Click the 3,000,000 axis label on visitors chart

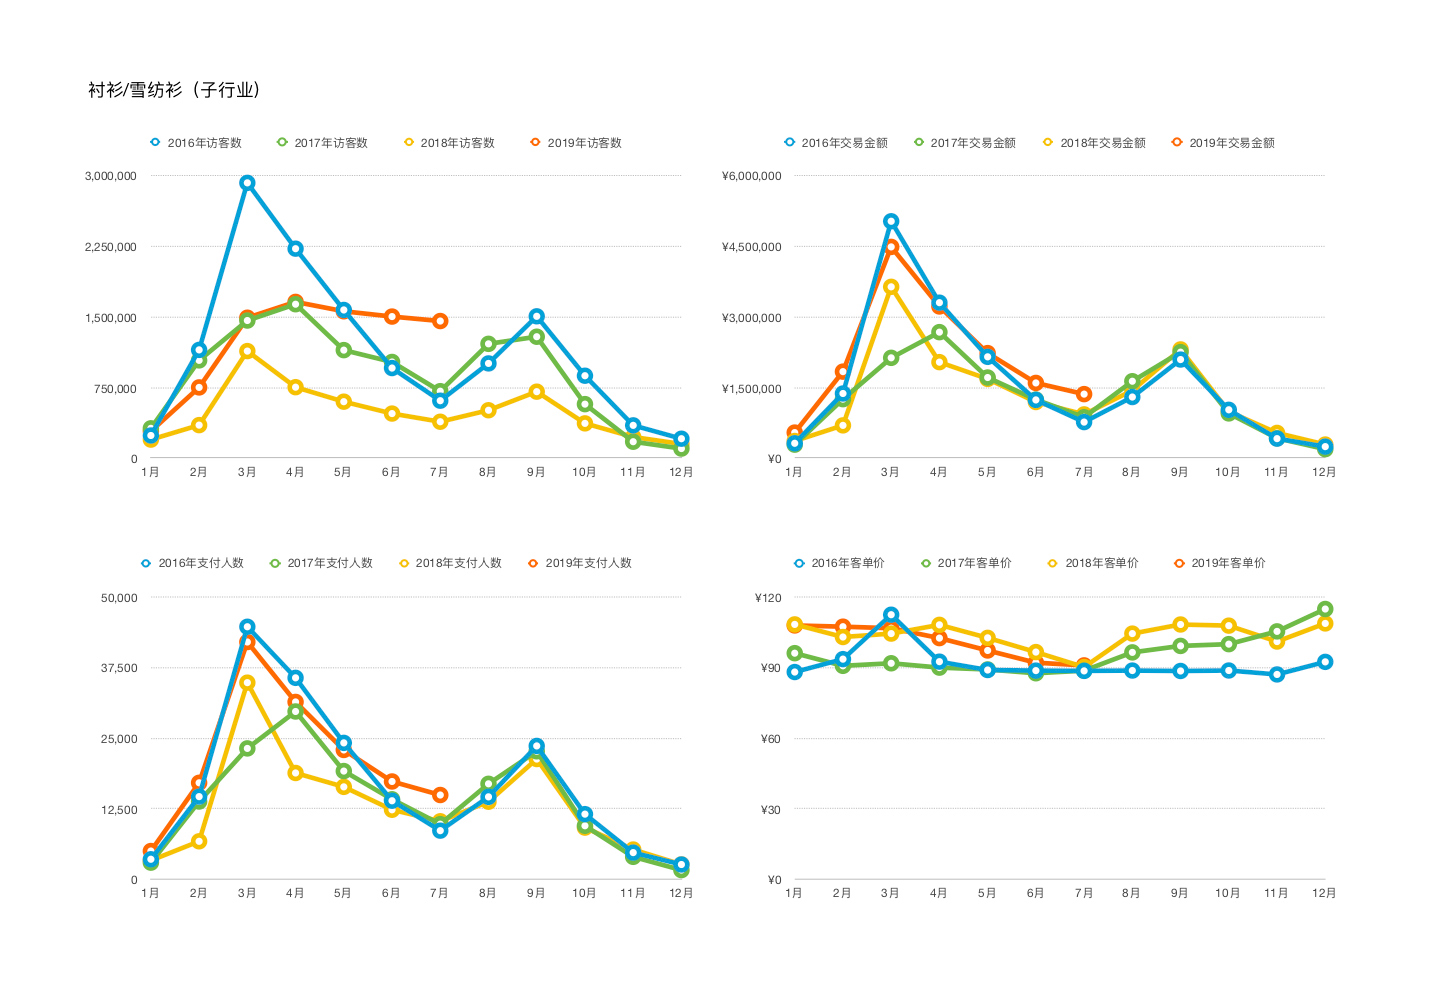[111, 176]
